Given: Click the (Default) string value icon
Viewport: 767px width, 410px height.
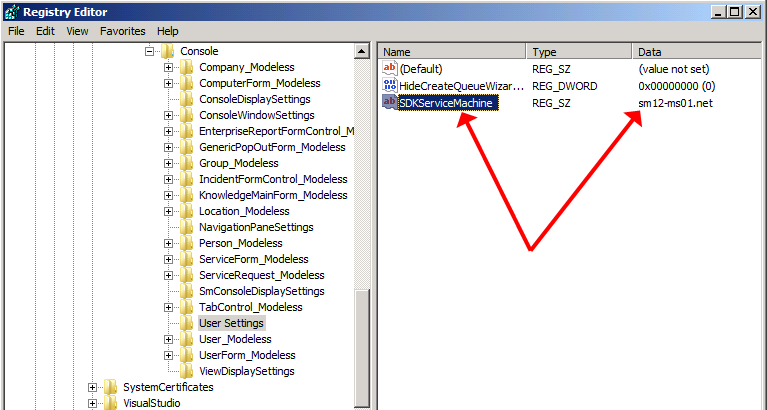Looking at the screenshot, I should pos(390,69).
